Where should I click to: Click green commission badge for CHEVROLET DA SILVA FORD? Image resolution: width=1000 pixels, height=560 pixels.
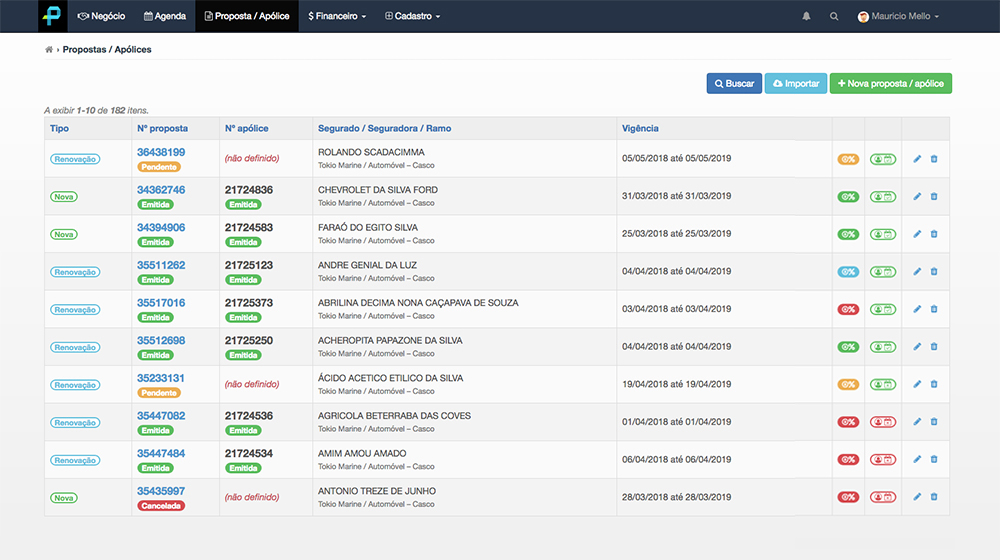pyautogui.click(x=848, y=197)
